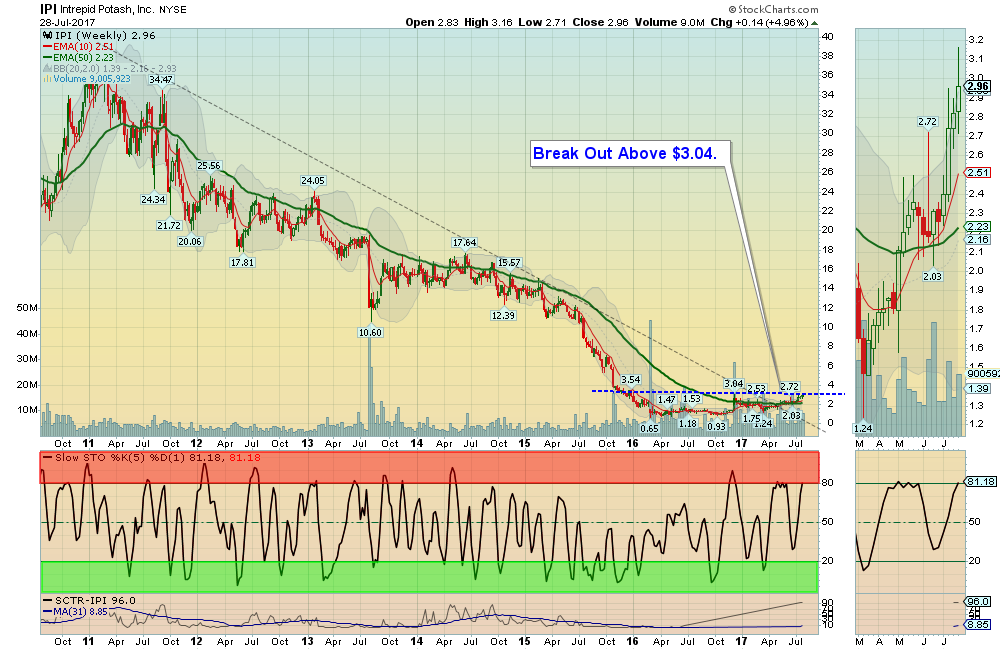This screenshot has width=1000, height=650.
Task: Click the green EMA(50) legend line
Action: click(x=47, y=57)
